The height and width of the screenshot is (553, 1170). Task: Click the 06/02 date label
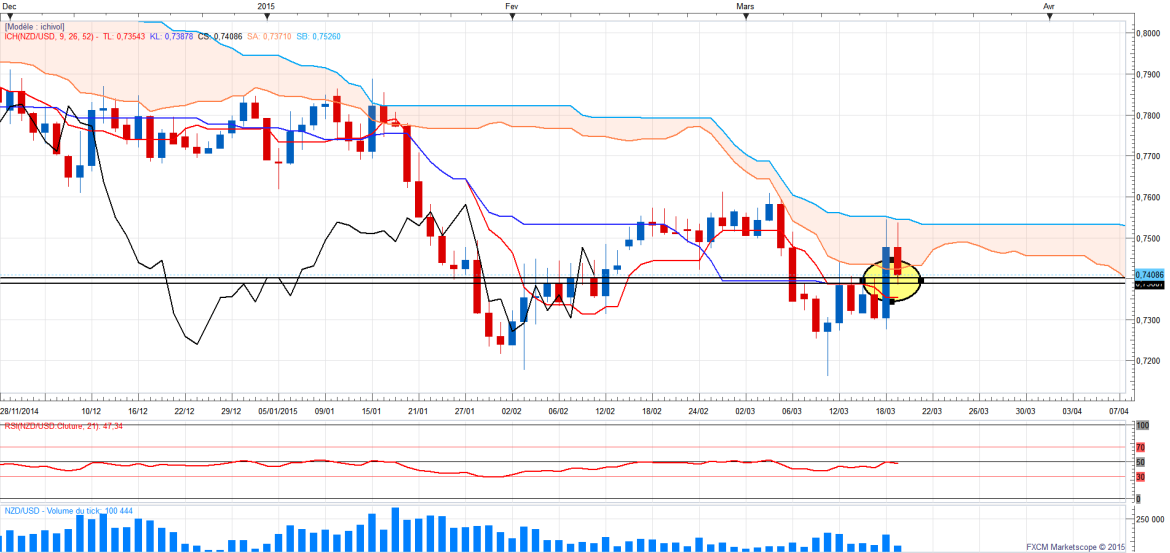coord(559,411)
